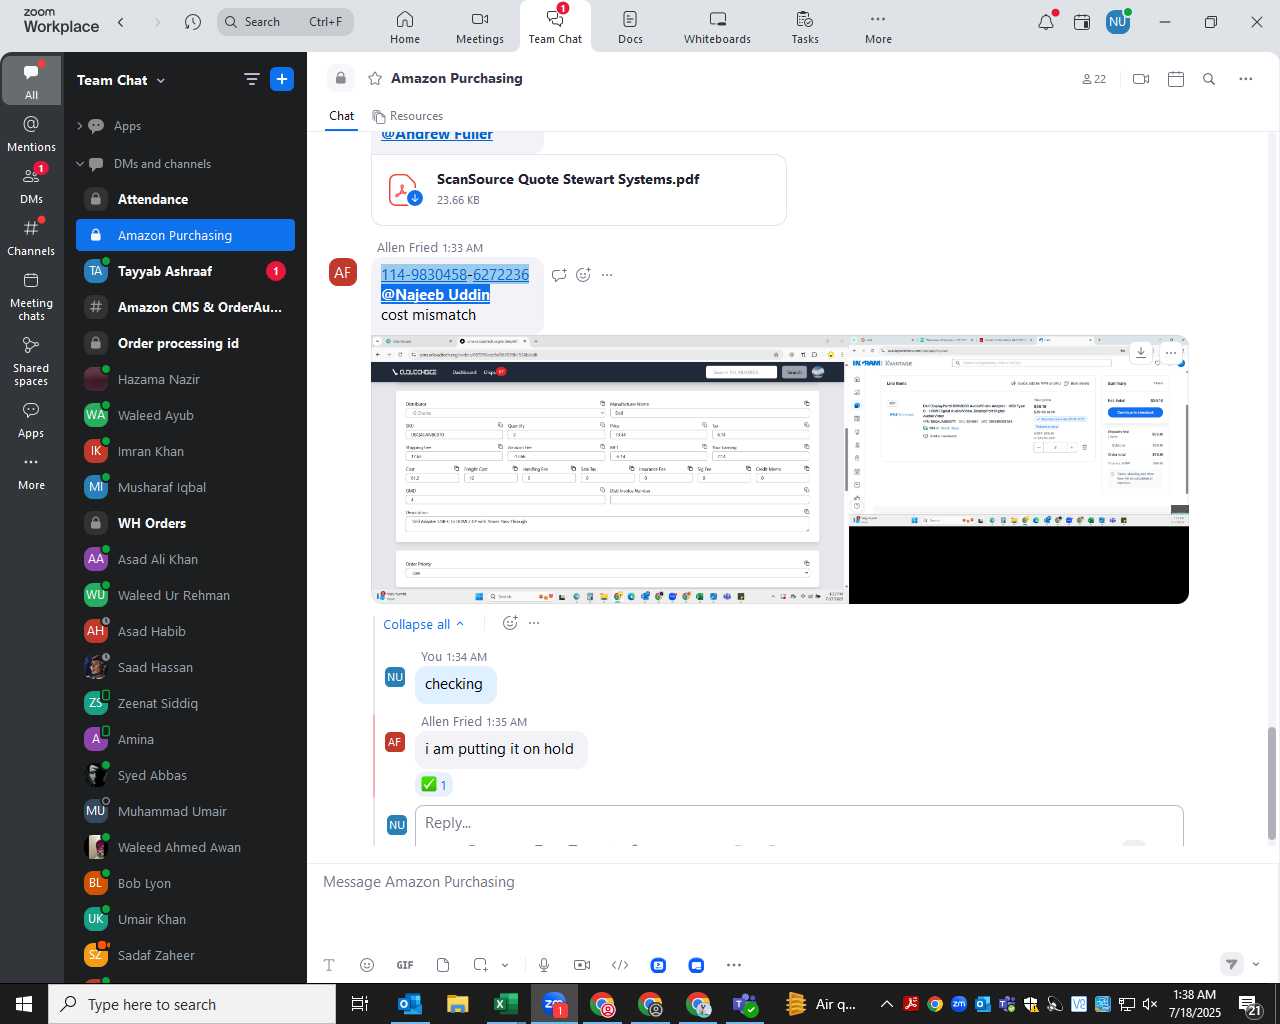Record an audio message
The width and height of the screenshot is (1280, 1024).
click(544, 965)
